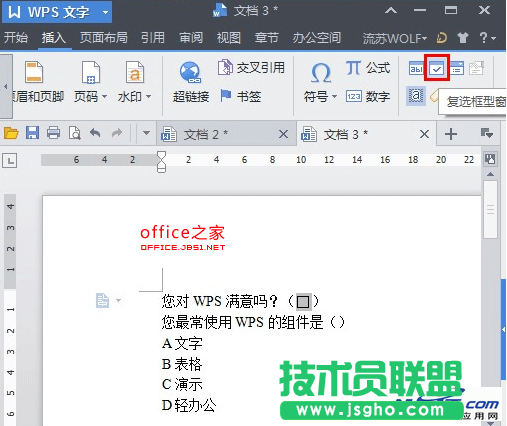This screenshot has width=507, height=426.
Task: Click the Symbol (符号) omega icon
Action: click(320, 73)
